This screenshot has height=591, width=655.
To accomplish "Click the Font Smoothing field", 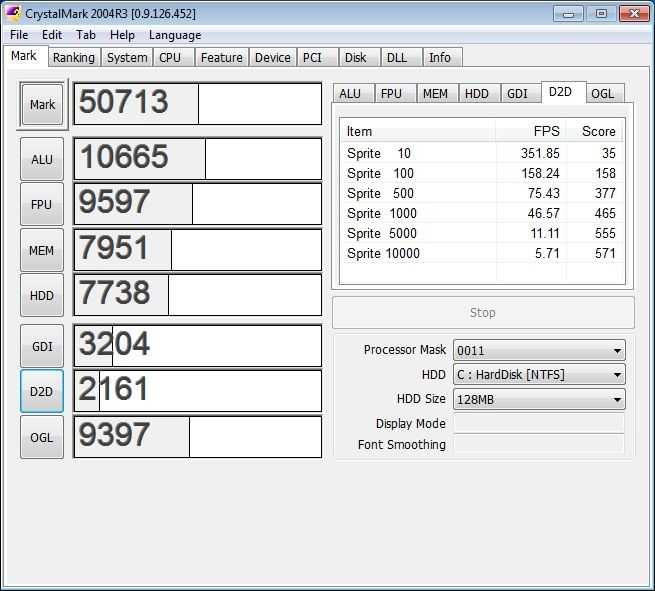I will click(539, 444).
